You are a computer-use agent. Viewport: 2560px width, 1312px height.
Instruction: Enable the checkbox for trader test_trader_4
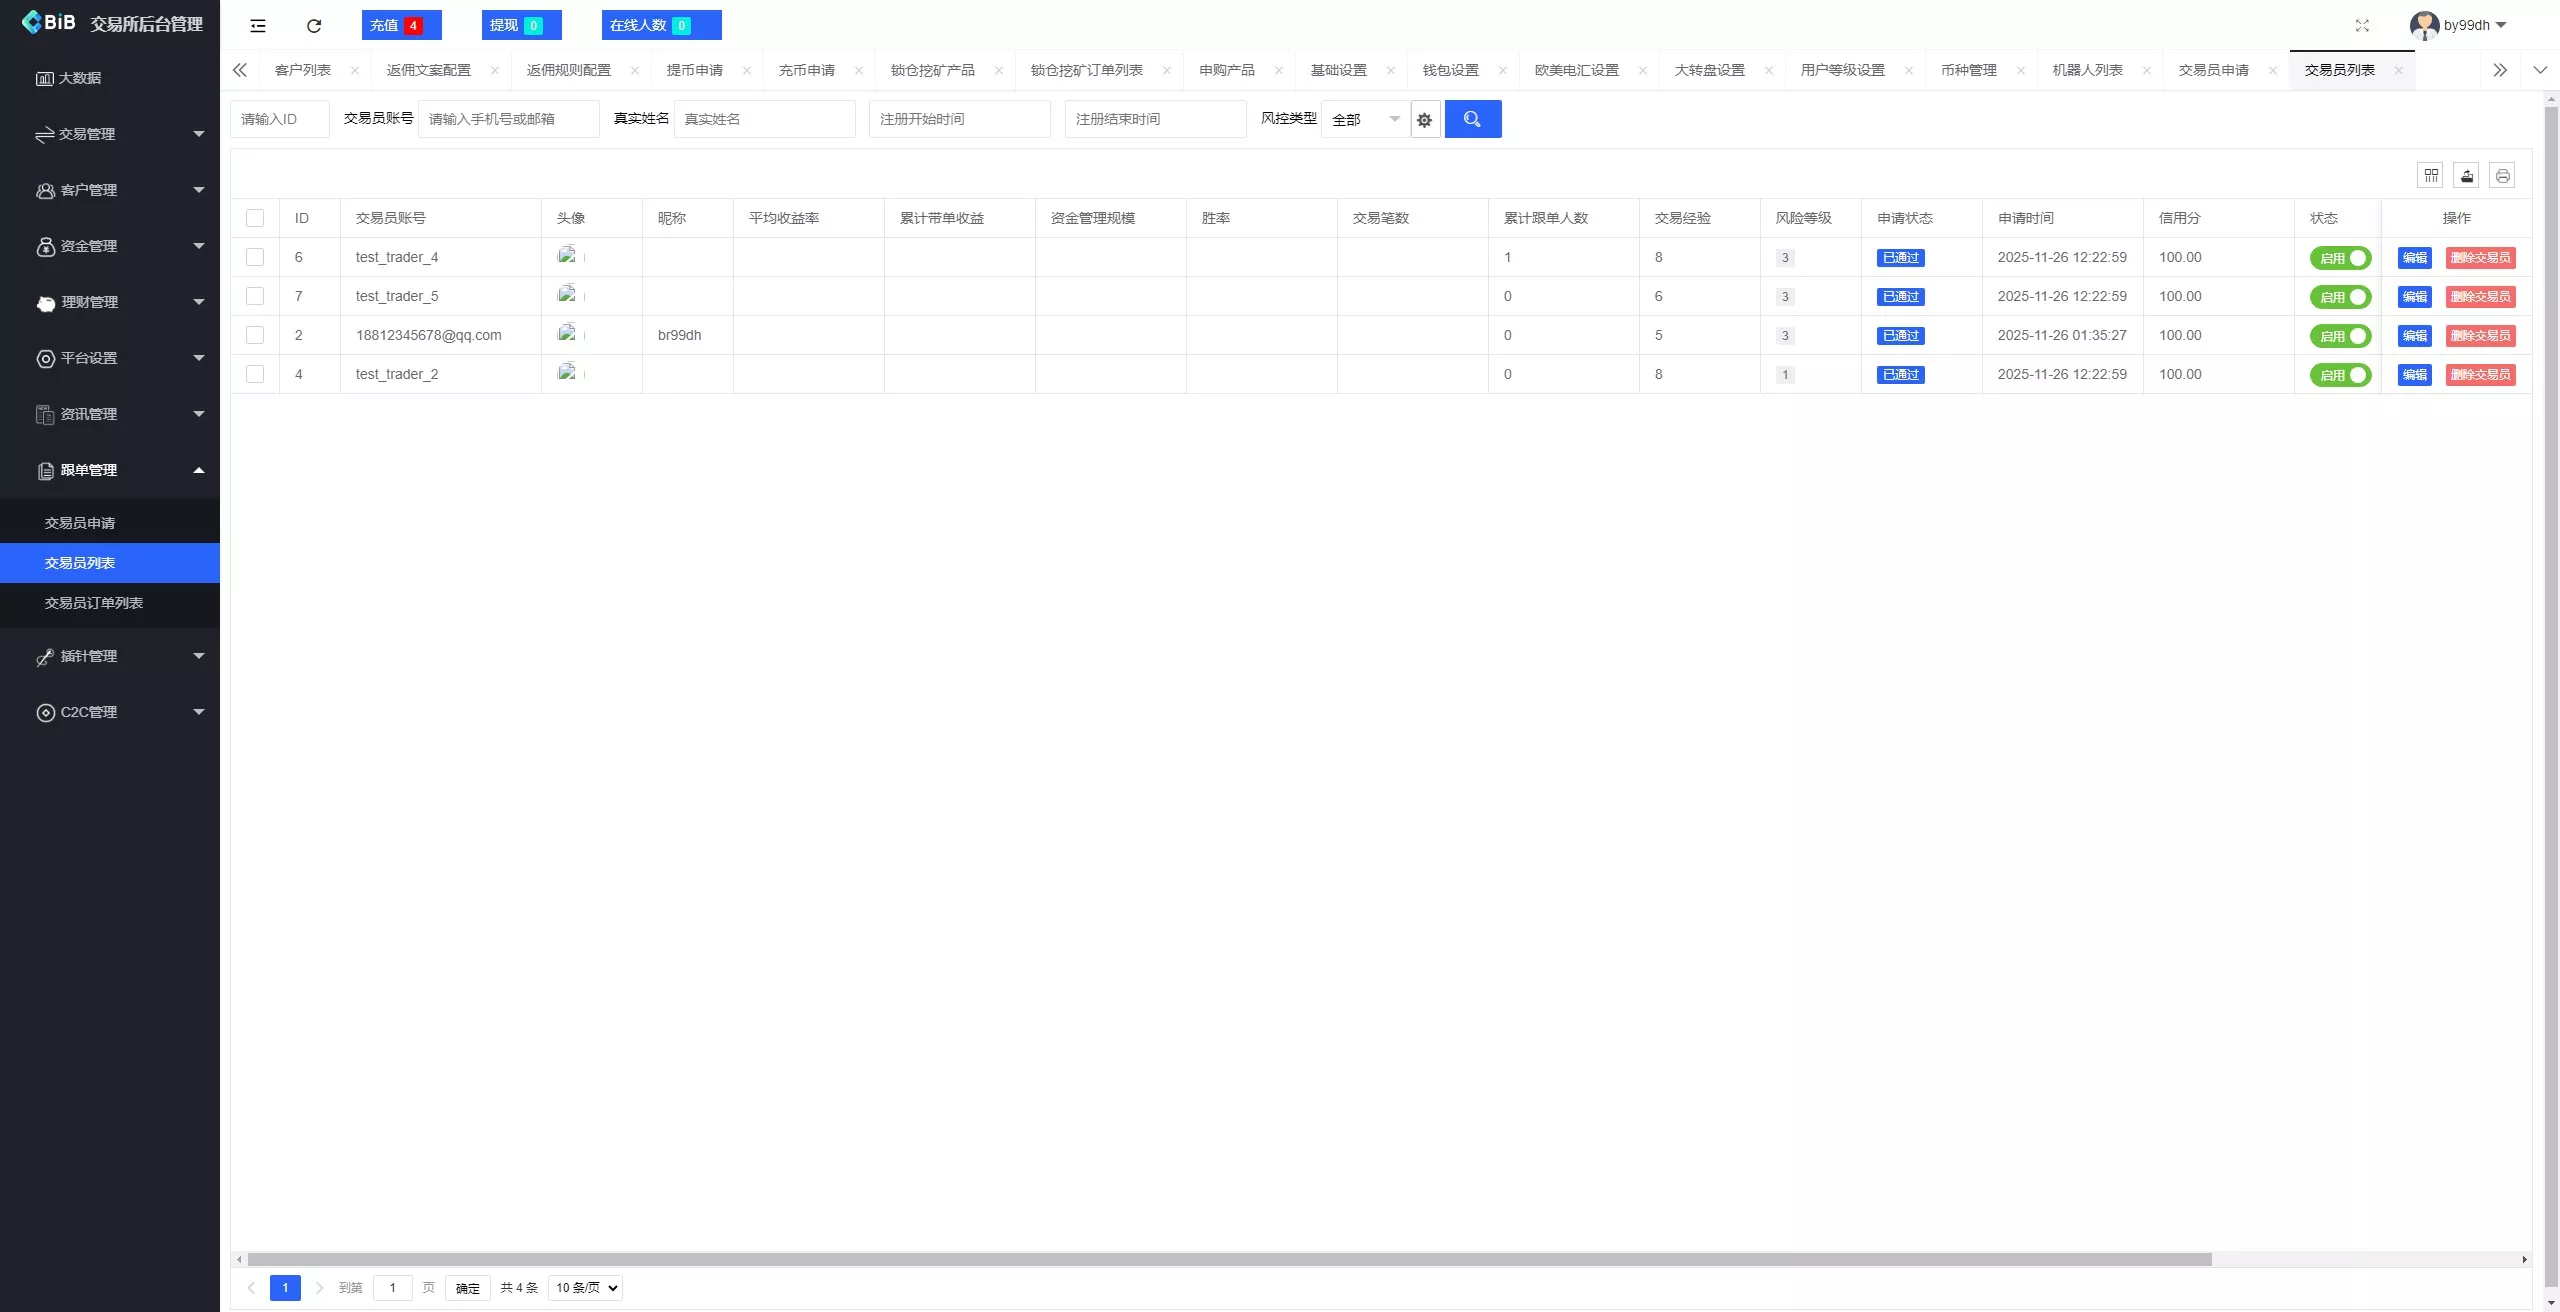tap(255, 257)
